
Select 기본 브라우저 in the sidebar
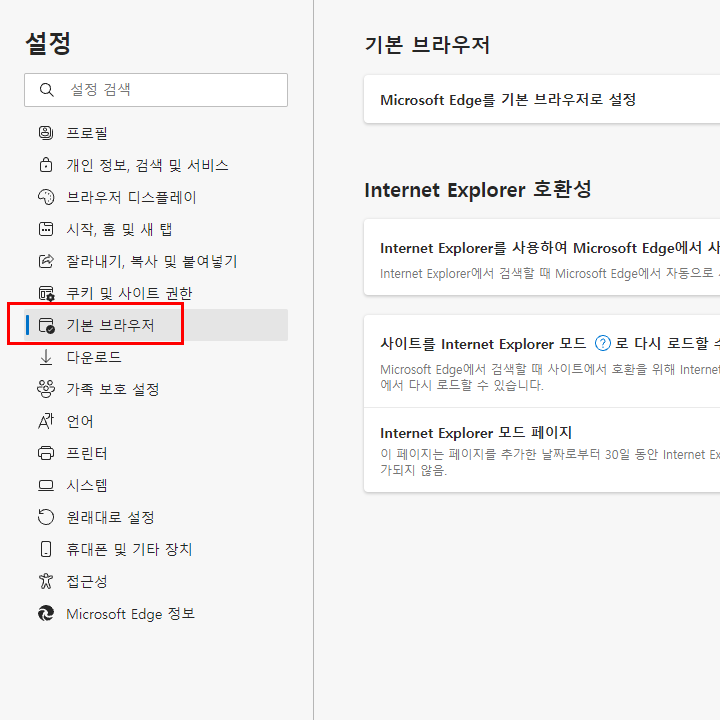(x=156, y=325)
